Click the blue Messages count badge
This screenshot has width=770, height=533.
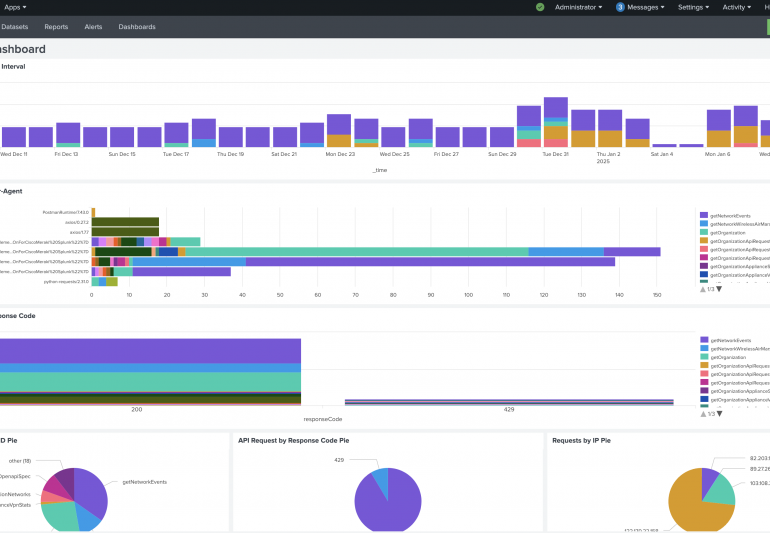click(x=620, y=7)
